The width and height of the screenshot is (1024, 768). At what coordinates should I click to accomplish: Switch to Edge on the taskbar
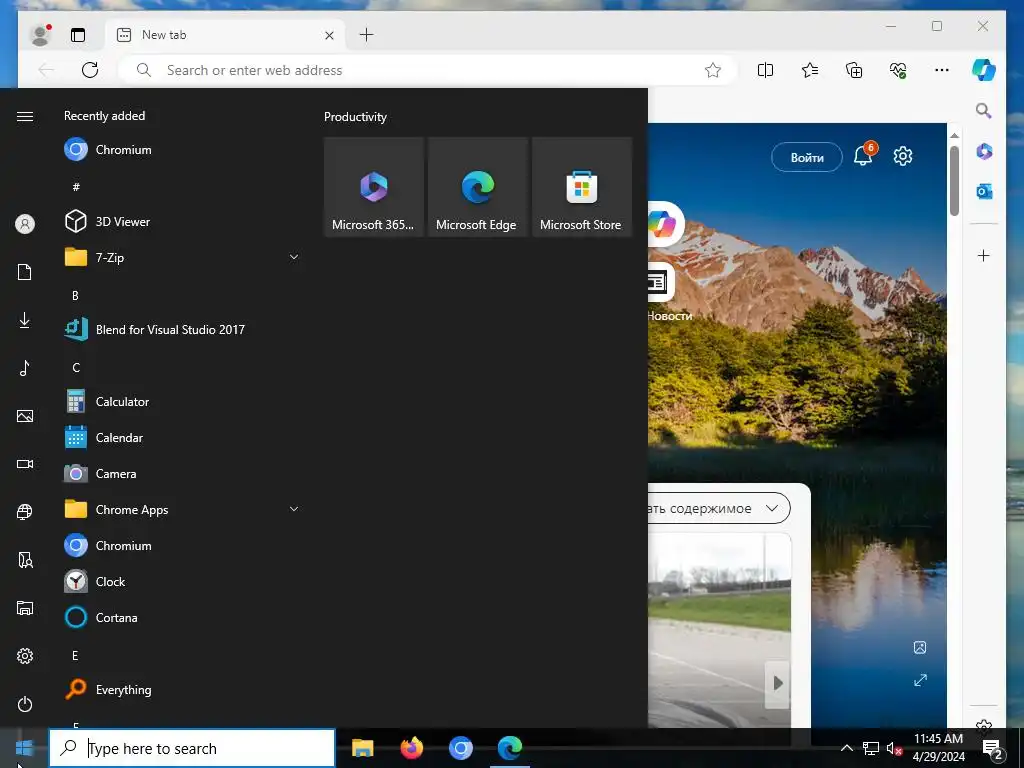tap(509, 748)
